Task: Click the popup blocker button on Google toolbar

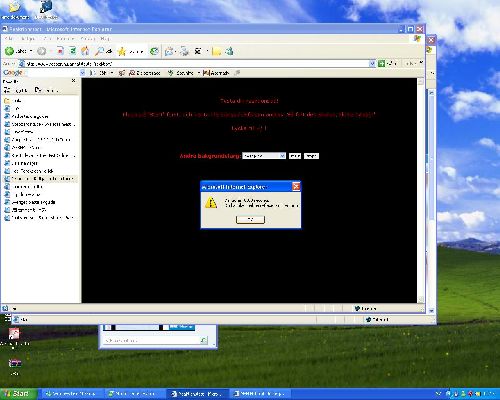Action: point(145,73)
